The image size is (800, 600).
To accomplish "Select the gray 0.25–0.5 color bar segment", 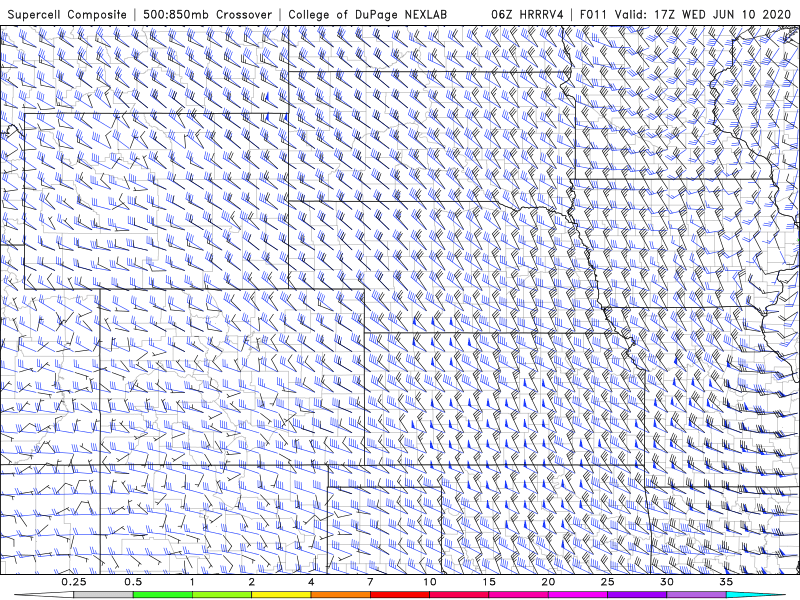I will click(104, 595).
